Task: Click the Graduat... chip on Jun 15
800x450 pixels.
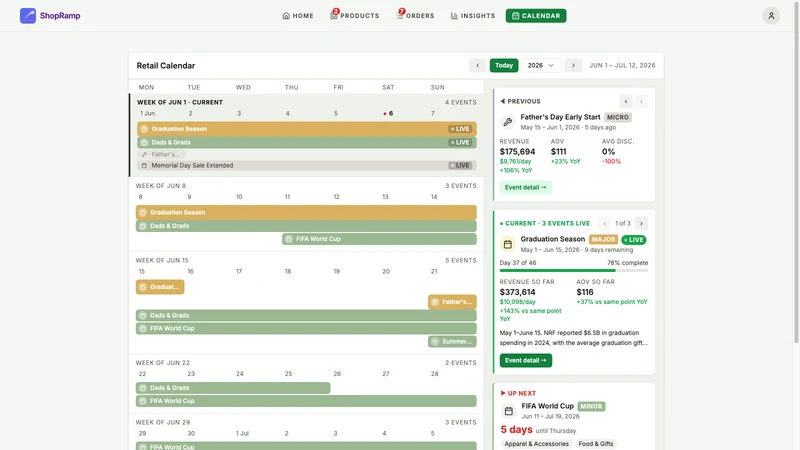Action: [x=160, y=287]
